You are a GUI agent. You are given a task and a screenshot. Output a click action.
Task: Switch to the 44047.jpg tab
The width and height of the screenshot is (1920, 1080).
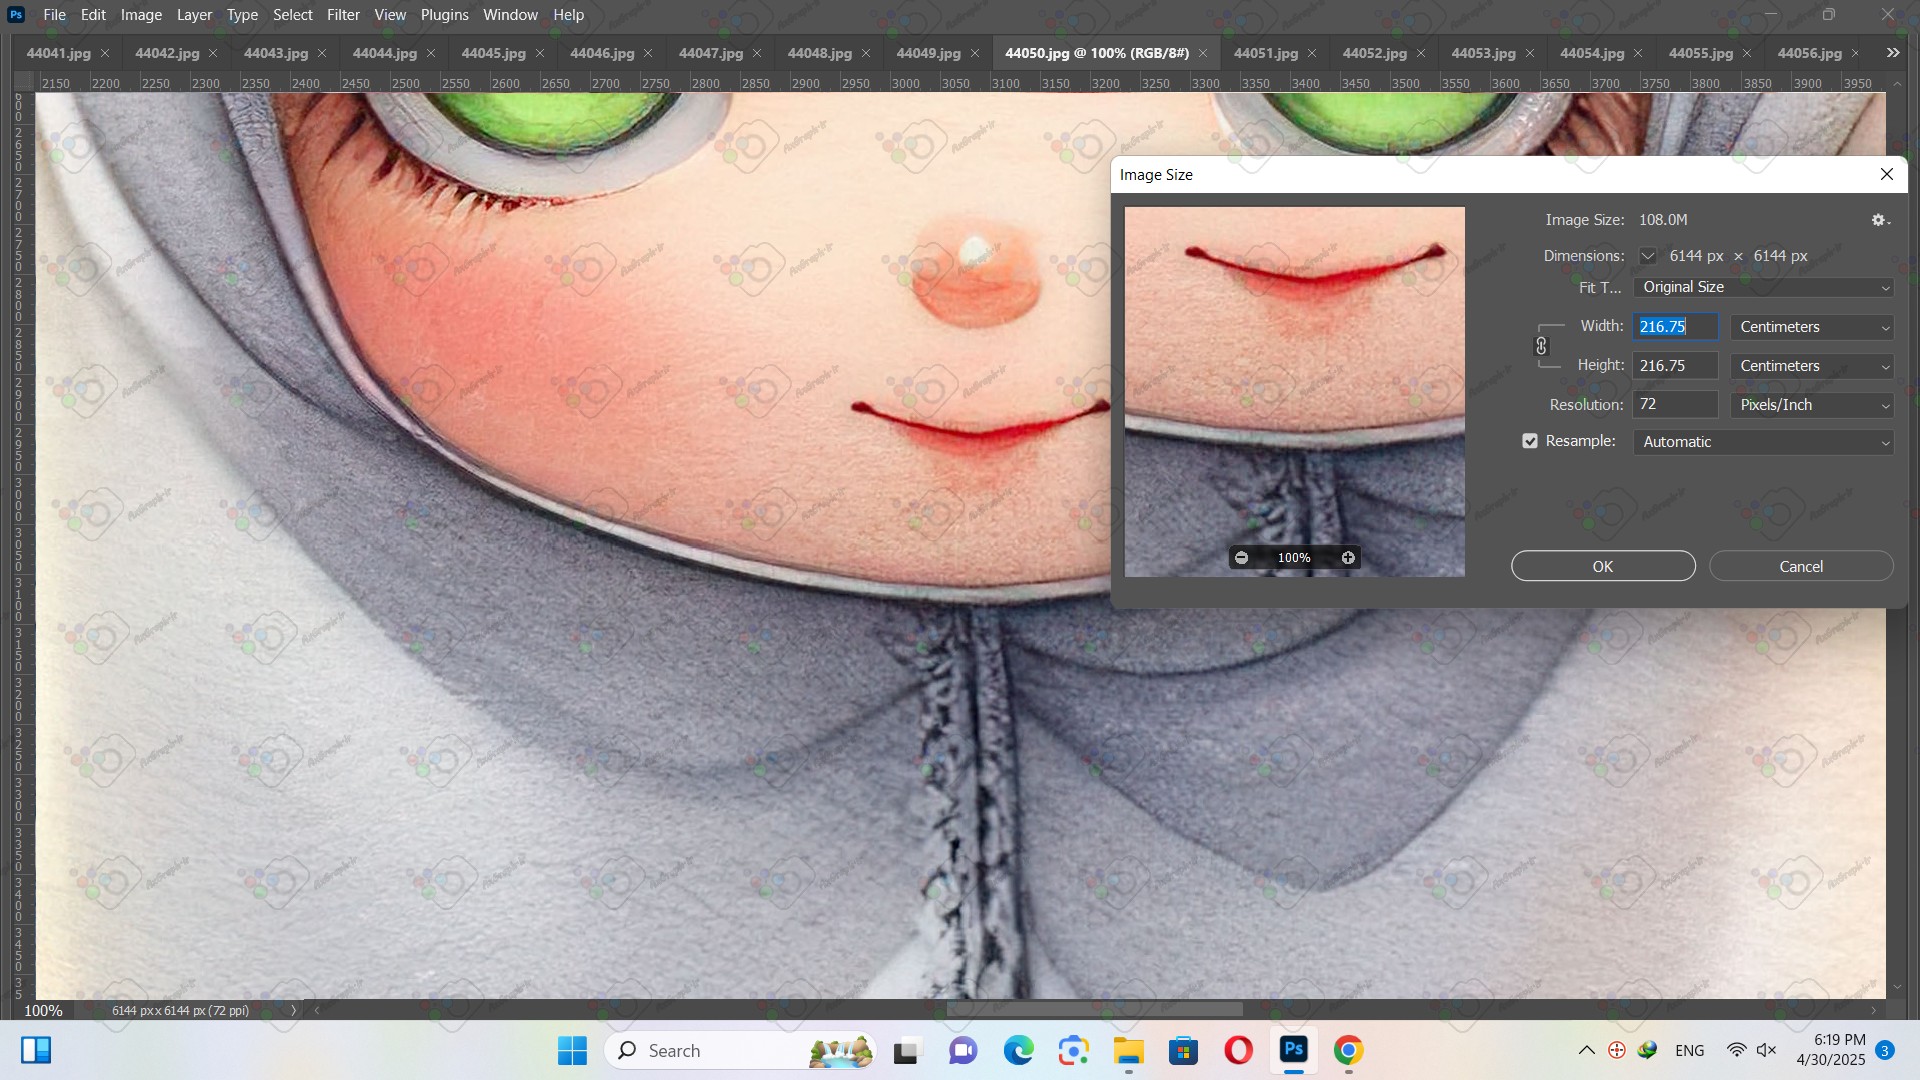(x=710, y=53)
